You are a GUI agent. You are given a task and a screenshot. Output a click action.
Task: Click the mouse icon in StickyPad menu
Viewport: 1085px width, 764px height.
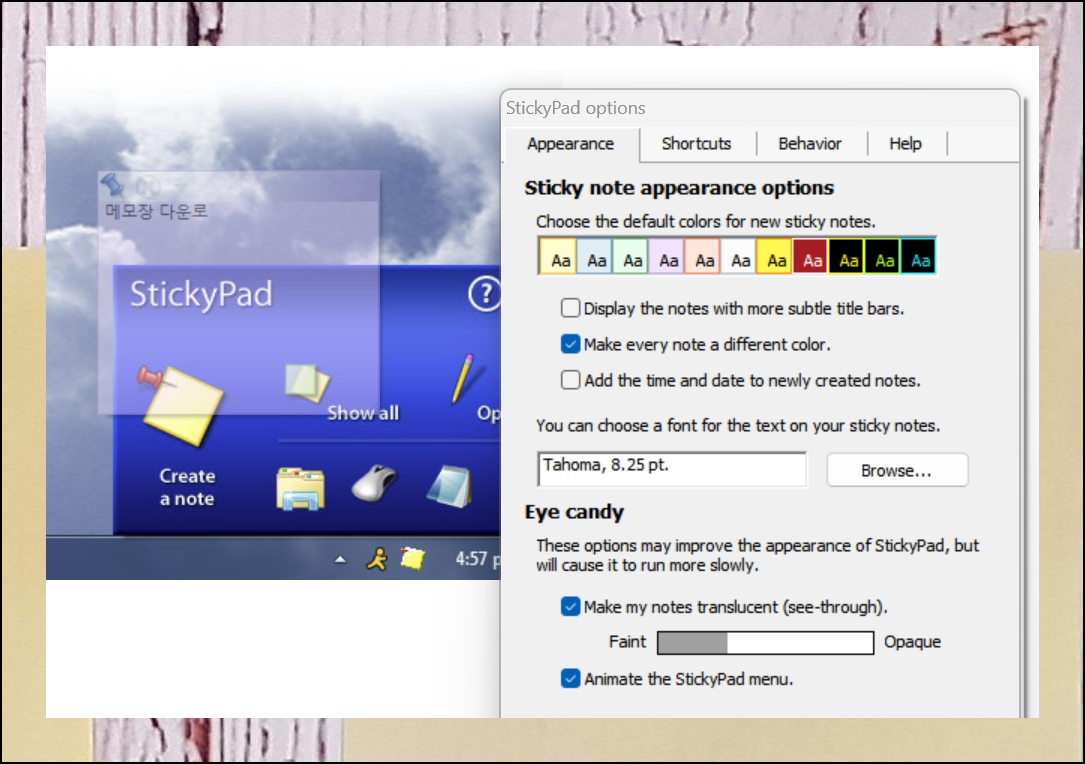[374, 482]
